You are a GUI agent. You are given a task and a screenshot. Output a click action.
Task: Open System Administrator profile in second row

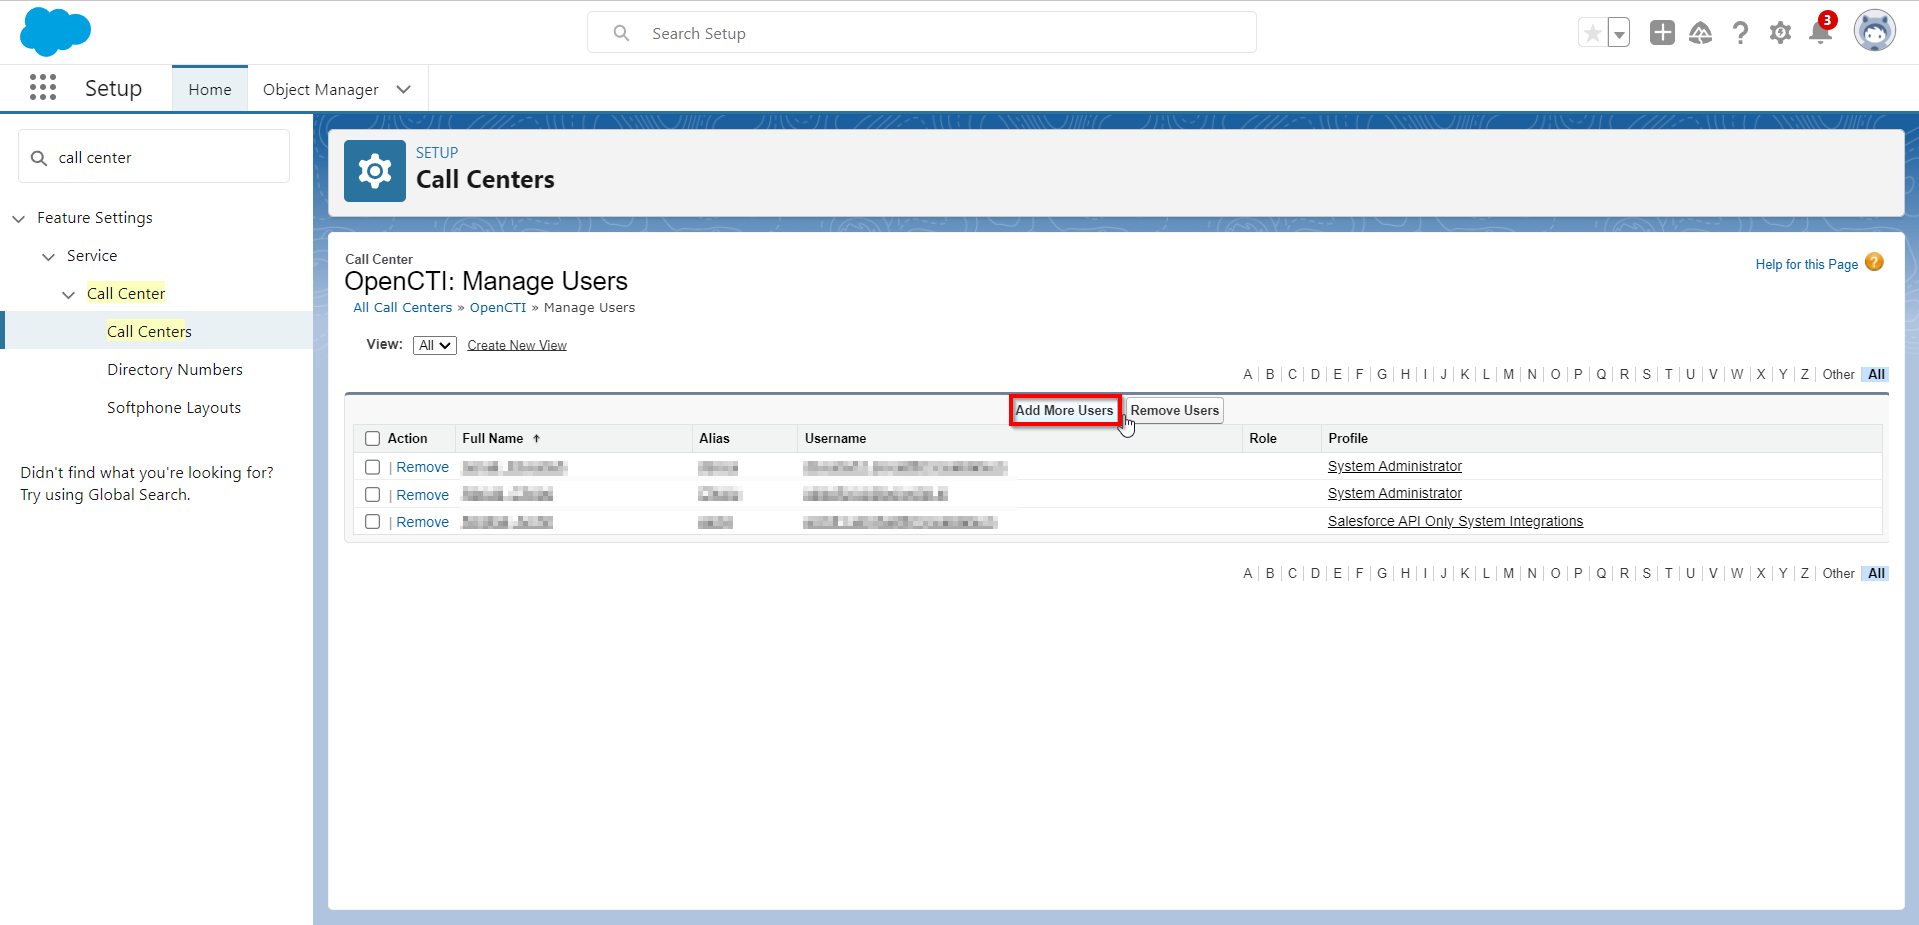coord(1395,493)
